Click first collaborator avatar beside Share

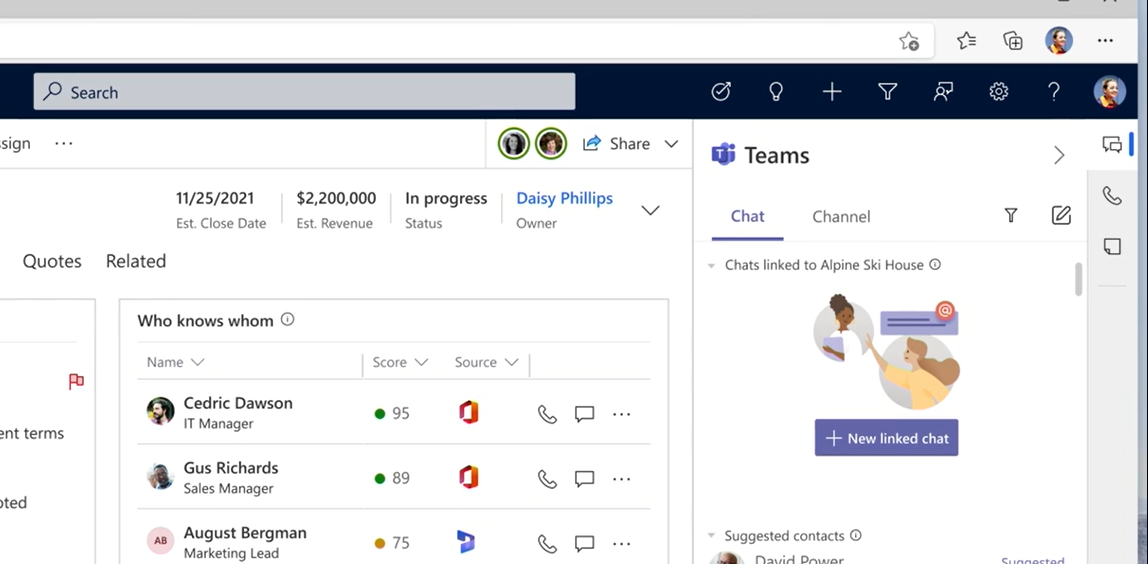click(514, 144)
